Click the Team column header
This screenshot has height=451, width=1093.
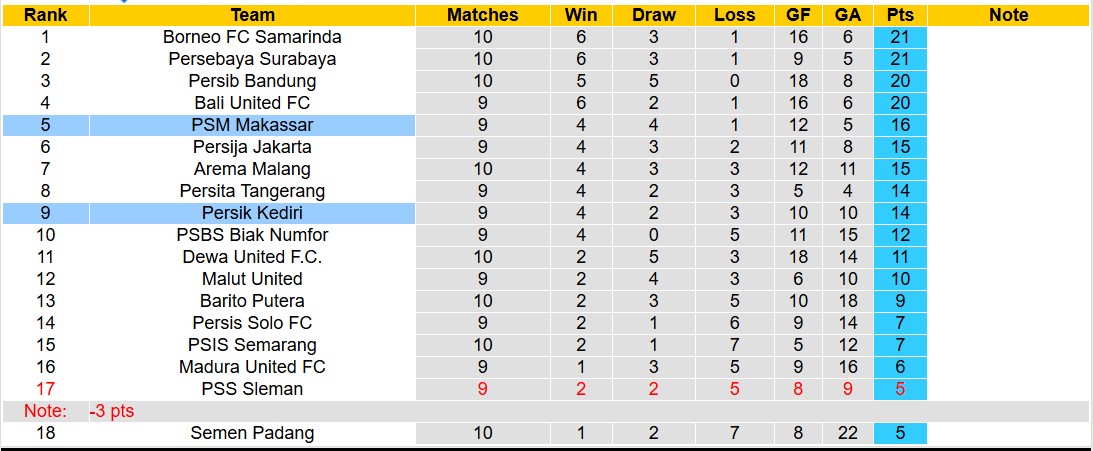pyautogui.click(x=252, y=15)
